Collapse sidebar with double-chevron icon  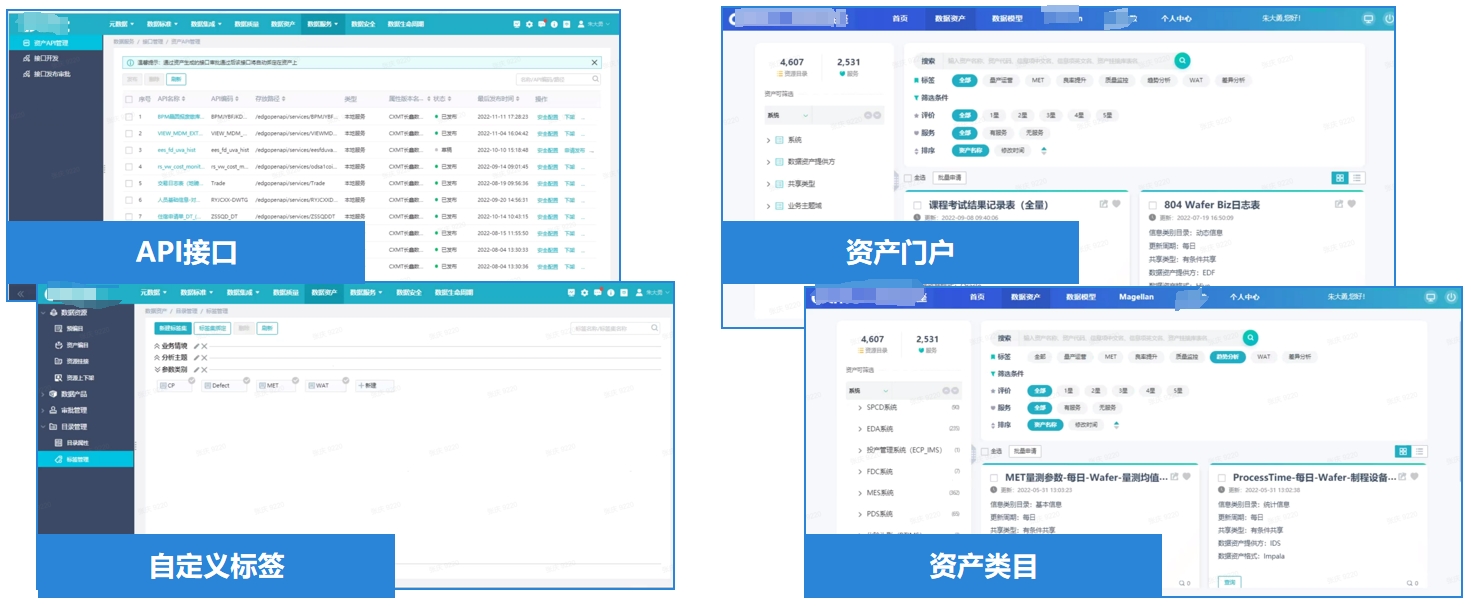coord(21,293)
